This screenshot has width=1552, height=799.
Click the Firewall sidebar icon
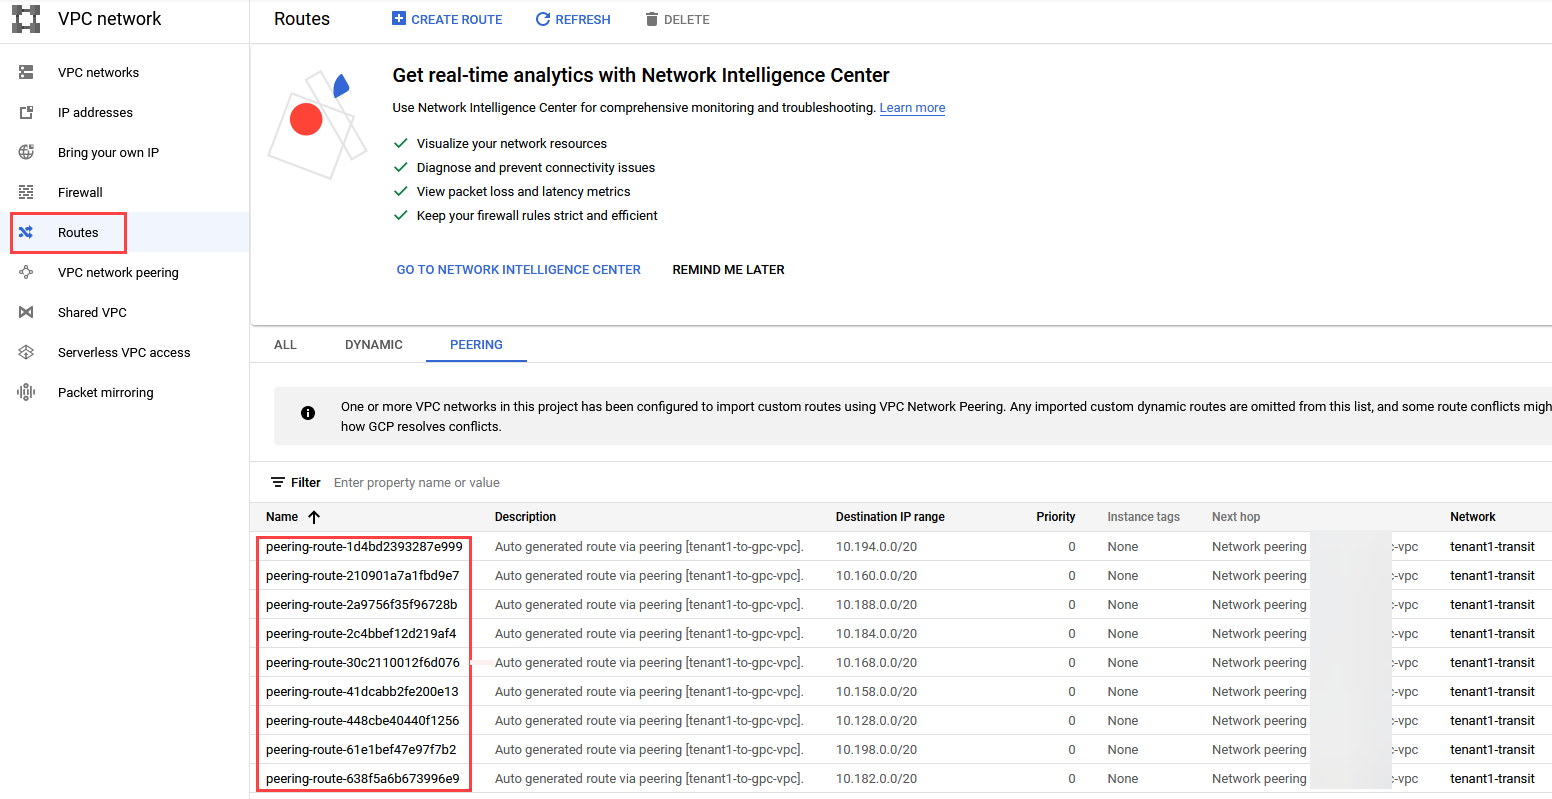click(x=26, y=192)
